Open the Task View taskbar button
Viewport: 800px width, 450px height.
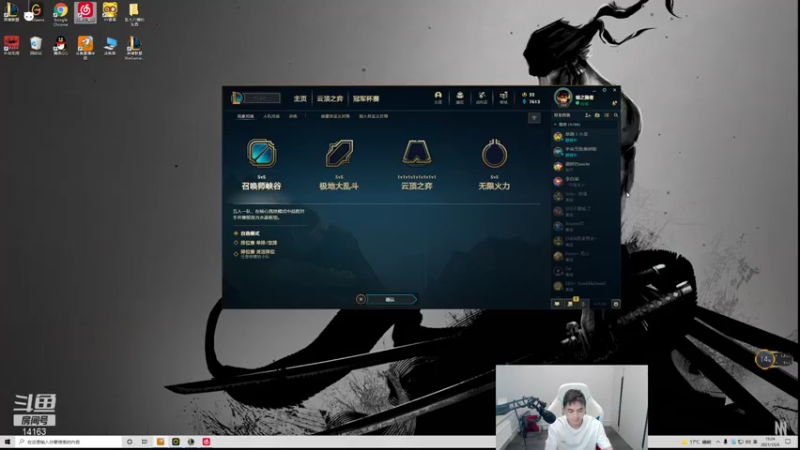pyautogui.click(x=144, y=441)
